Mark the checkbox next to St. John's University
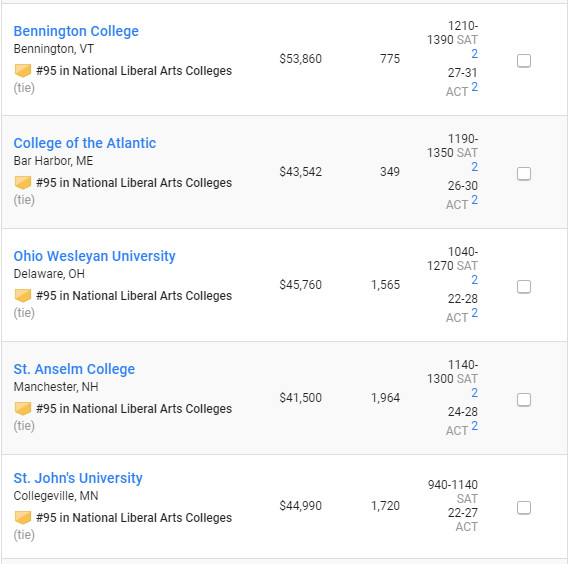This screenshot has height=564, width=571. coord(524,508)
